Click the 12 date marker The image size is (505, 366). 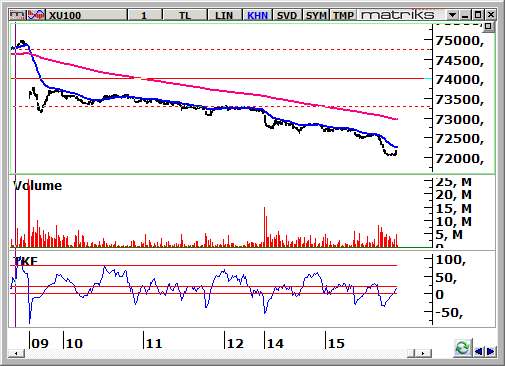point(235,343)
